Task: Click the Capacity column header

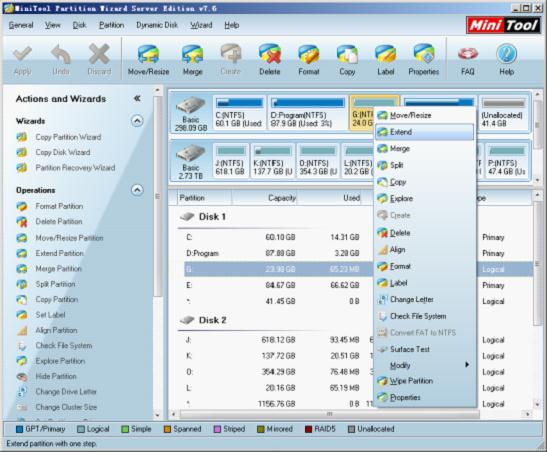Action: tap(264, 198)
